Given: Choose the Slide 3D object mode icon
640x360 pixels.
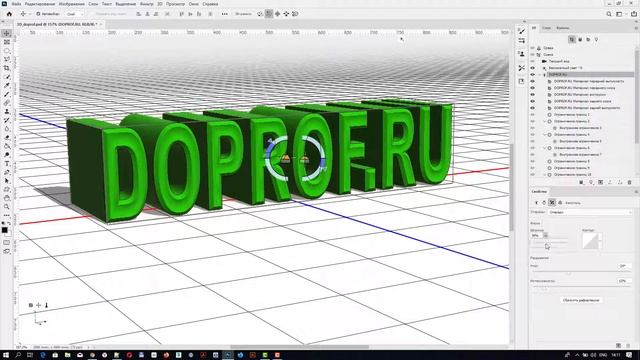Looking at the screenshot, I should (x=286, y=14).
